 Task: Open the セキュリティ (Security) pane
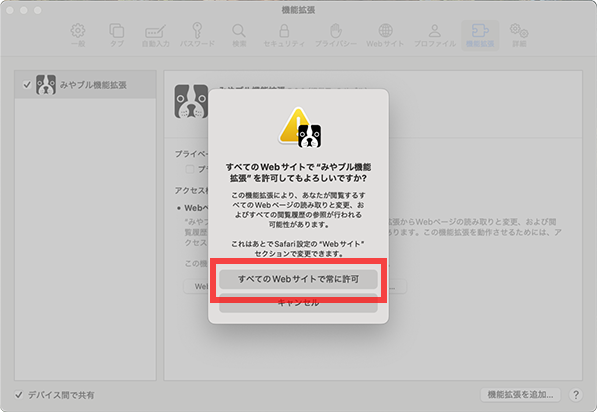click(x=284, y=35)
